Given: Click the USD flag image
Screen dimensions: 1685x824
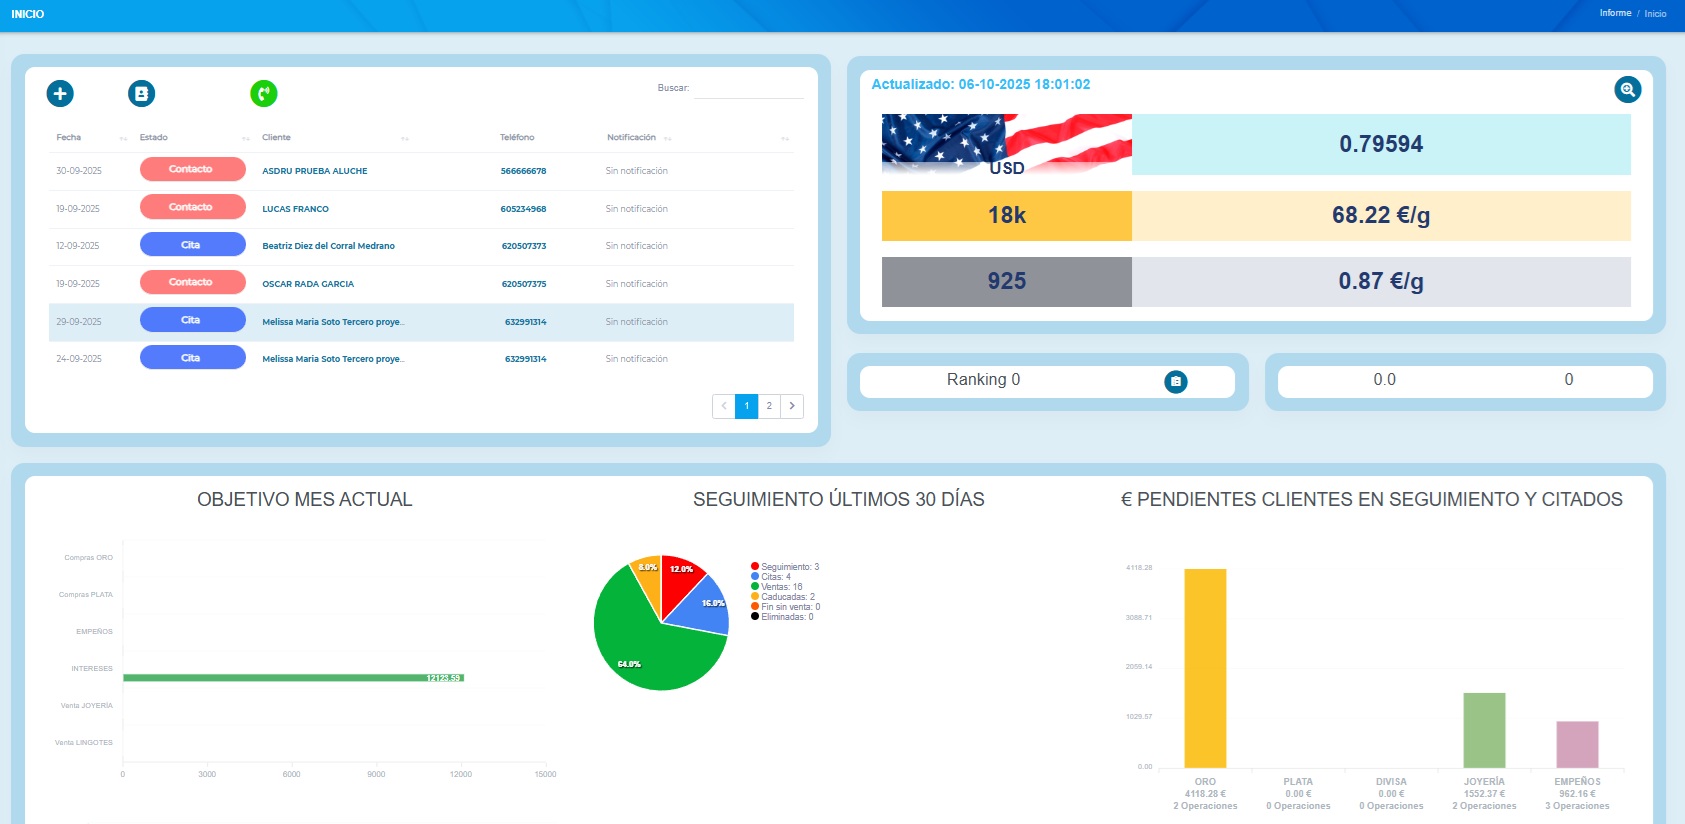Looking at the screenshot, I should click(x=1006, y=145).
